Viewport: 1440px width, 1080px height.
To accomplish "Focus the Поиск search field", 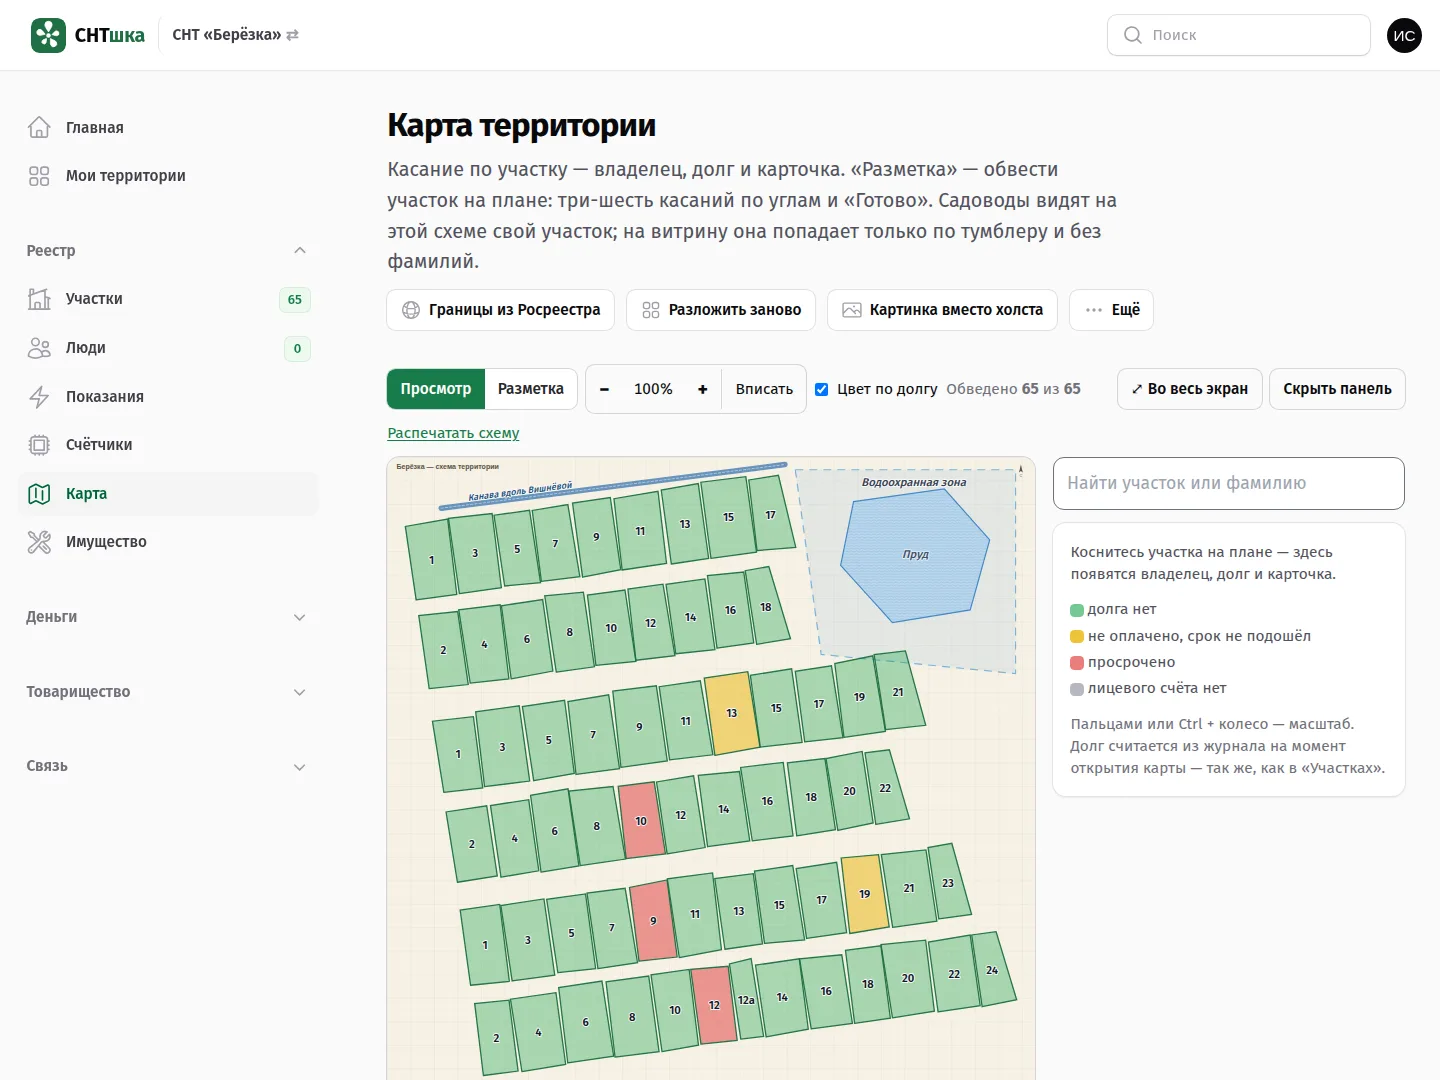I will tap(1239, 35).
